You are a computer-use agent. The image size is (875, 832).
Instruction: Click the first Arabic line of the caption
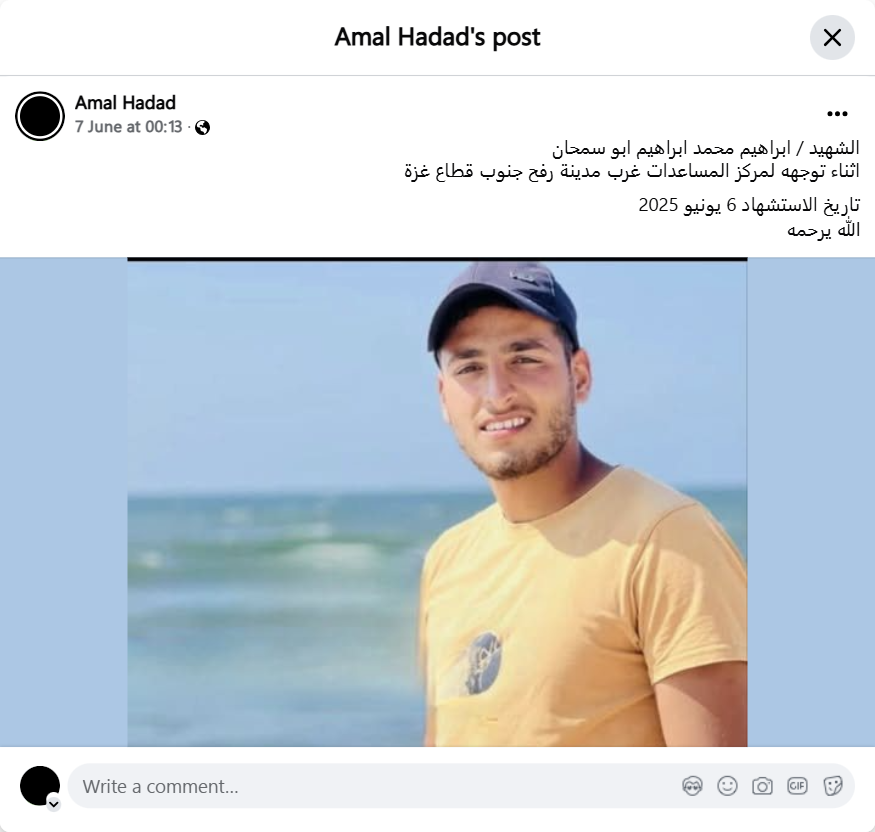pos(705,148)
